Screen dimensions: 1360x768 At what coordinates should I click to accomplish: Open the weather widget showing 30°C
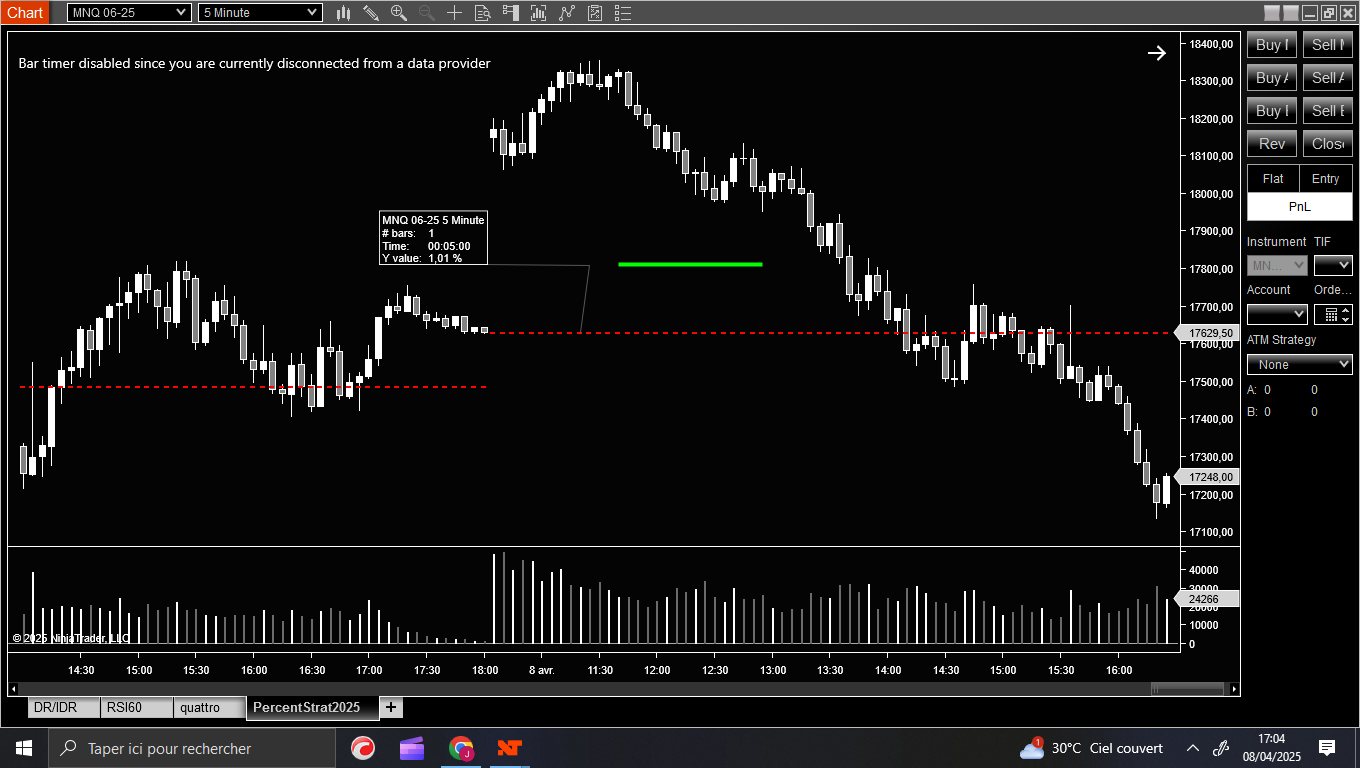click(x=1091, y=748)
